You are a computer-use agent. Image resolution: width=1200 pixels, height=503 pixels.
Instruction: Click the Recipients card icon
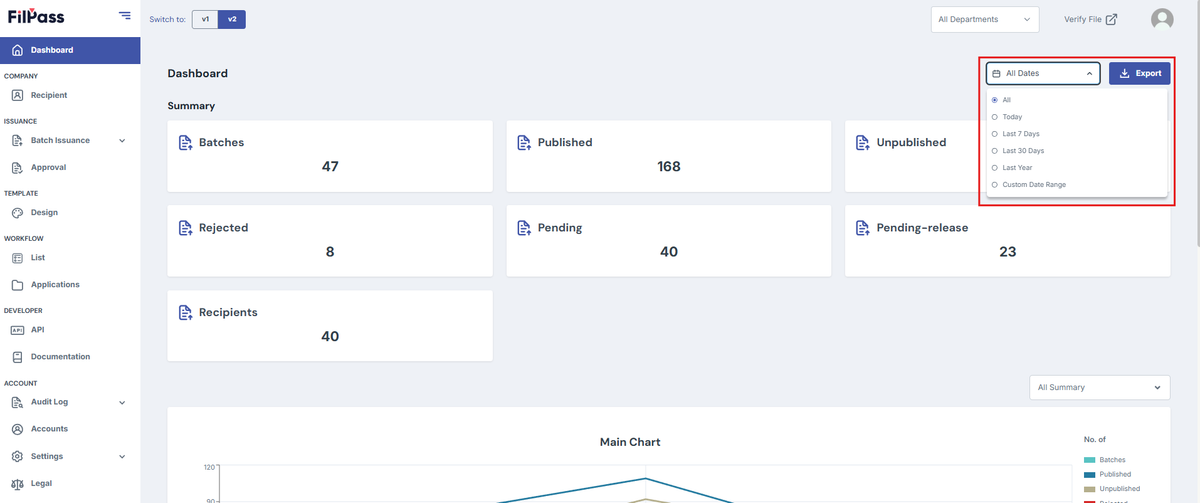tap(185, 313)
